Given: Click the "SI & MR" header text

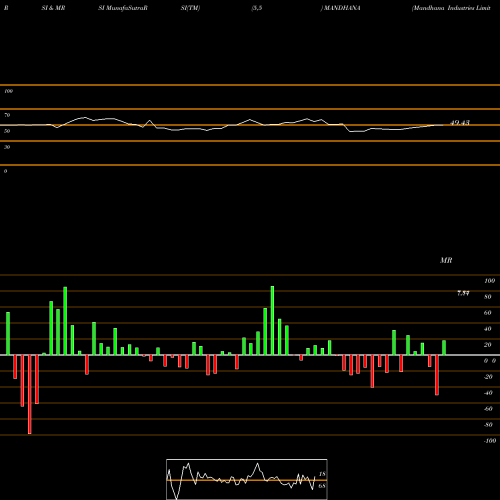Looking at the screenshot, I should pos(53,8).
